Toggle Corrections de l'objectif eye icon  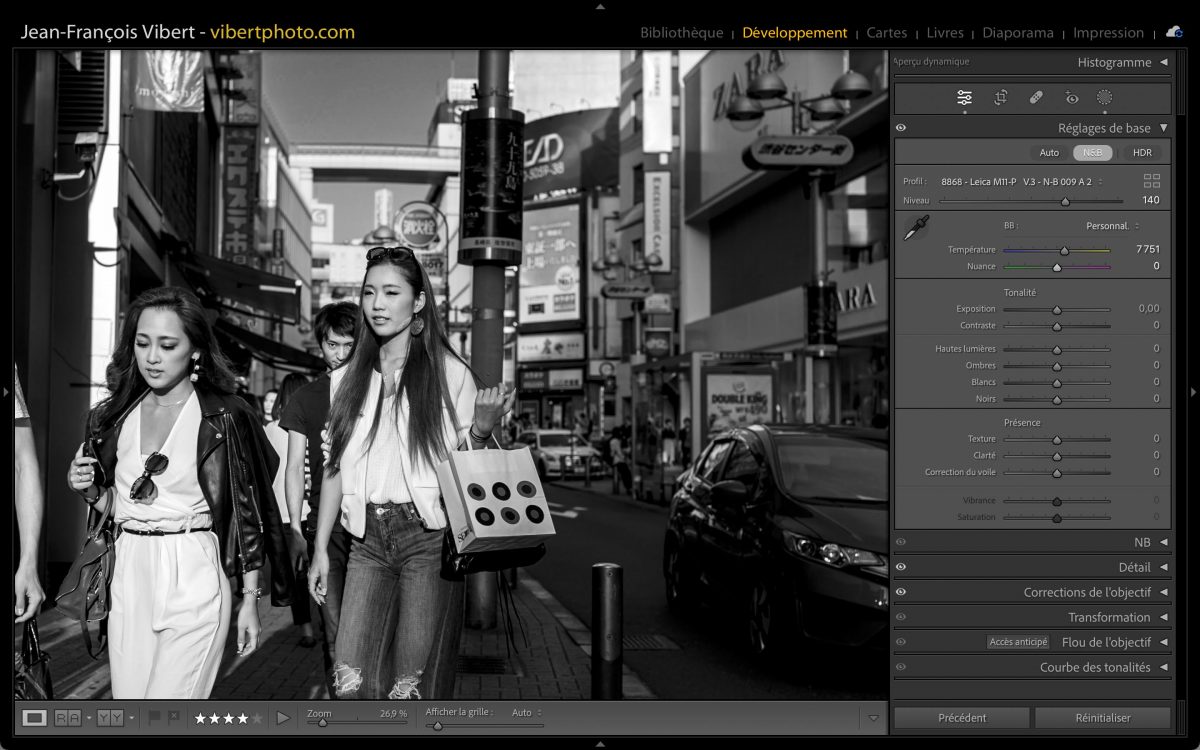(901, 592)
